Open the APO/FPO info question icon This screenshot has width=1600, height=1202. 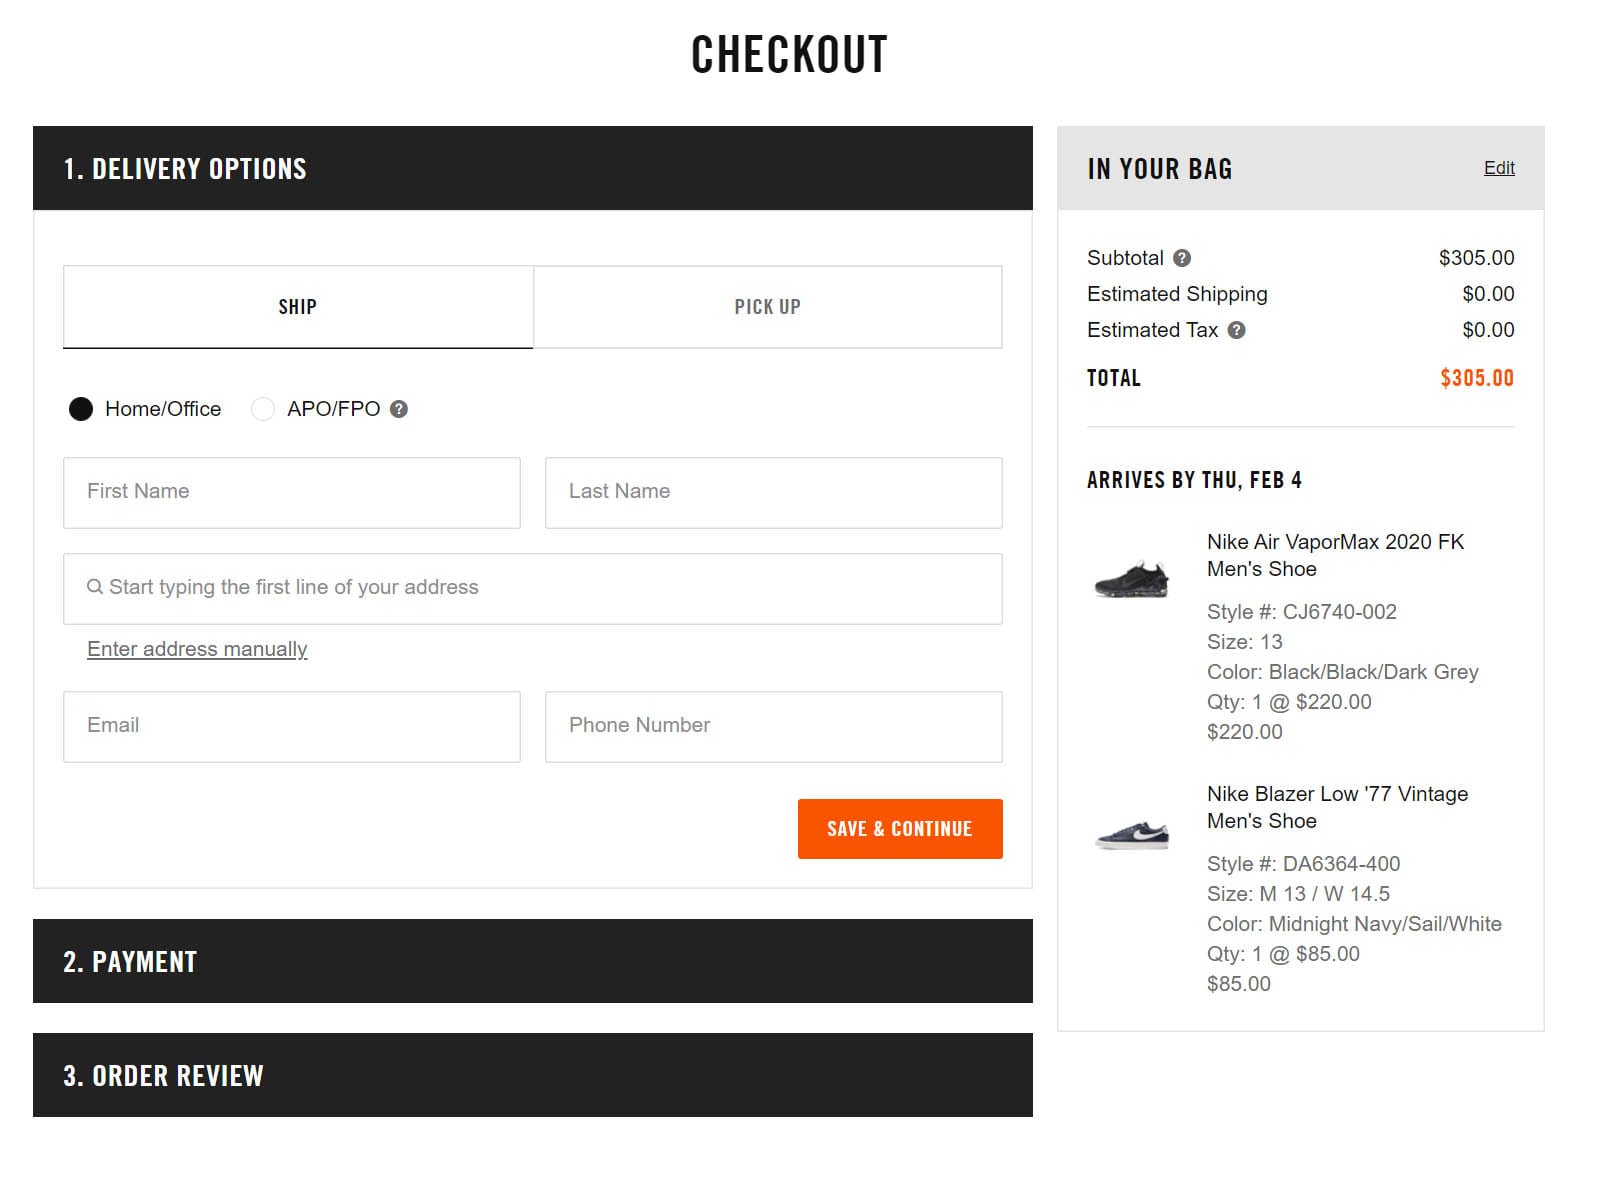click(399, 409)
